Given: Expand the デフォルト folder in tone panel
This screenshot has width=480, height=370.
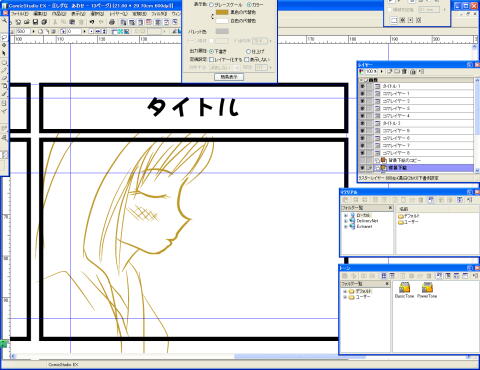Looking at the screenshot, I should pos(345,291).
